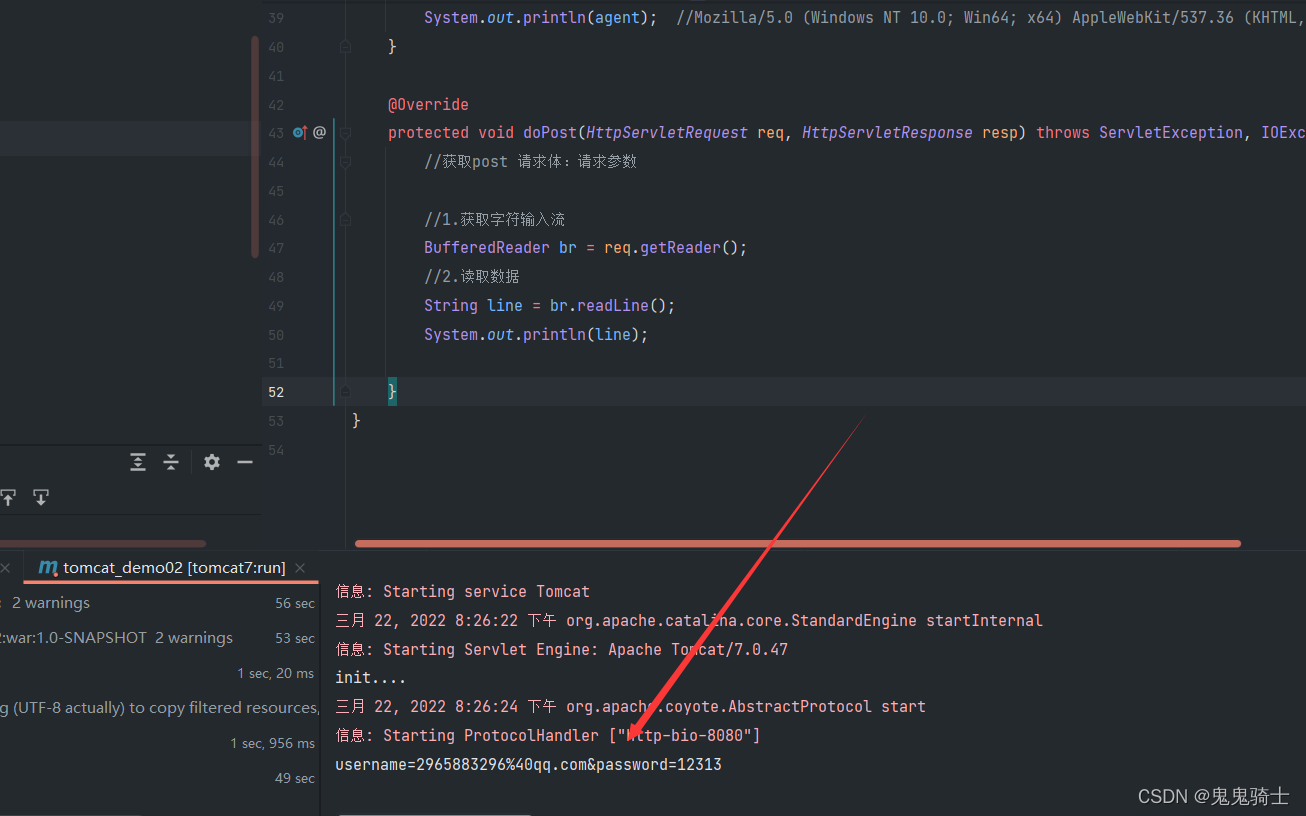Click System.out.println(line) statement
Image resolution: width=1306 pixels, height=816 pixels.
(536, 335)
